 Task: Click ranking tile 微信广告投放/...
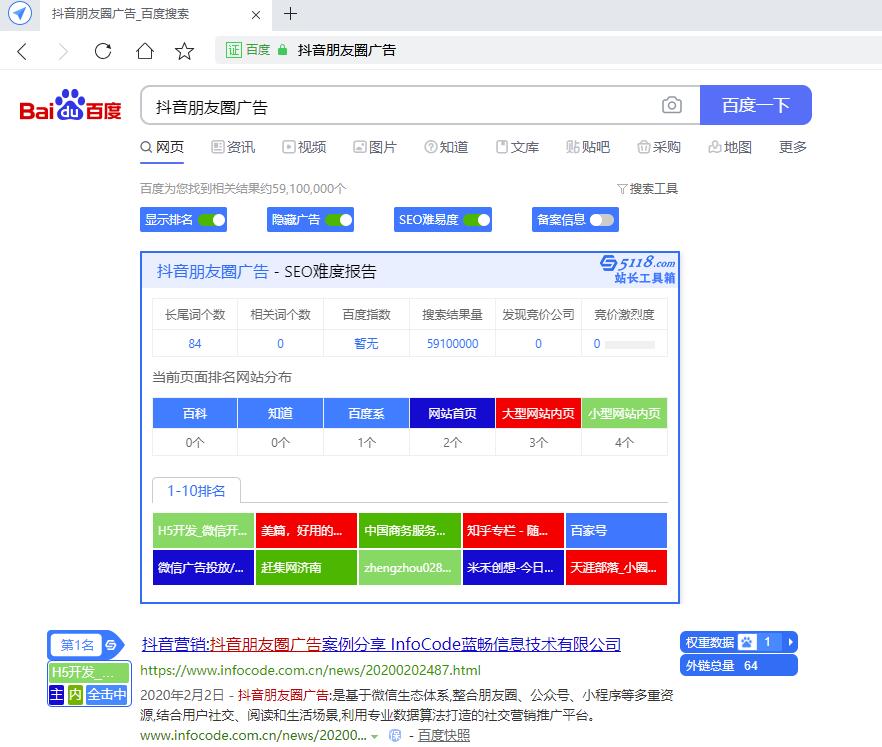(203, 568)
